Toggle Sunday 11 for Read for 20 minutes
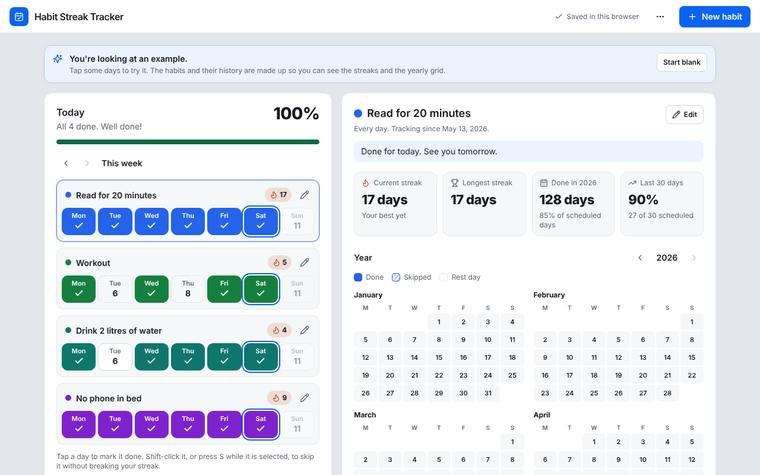760x475 pixels. tap(297, 222)
